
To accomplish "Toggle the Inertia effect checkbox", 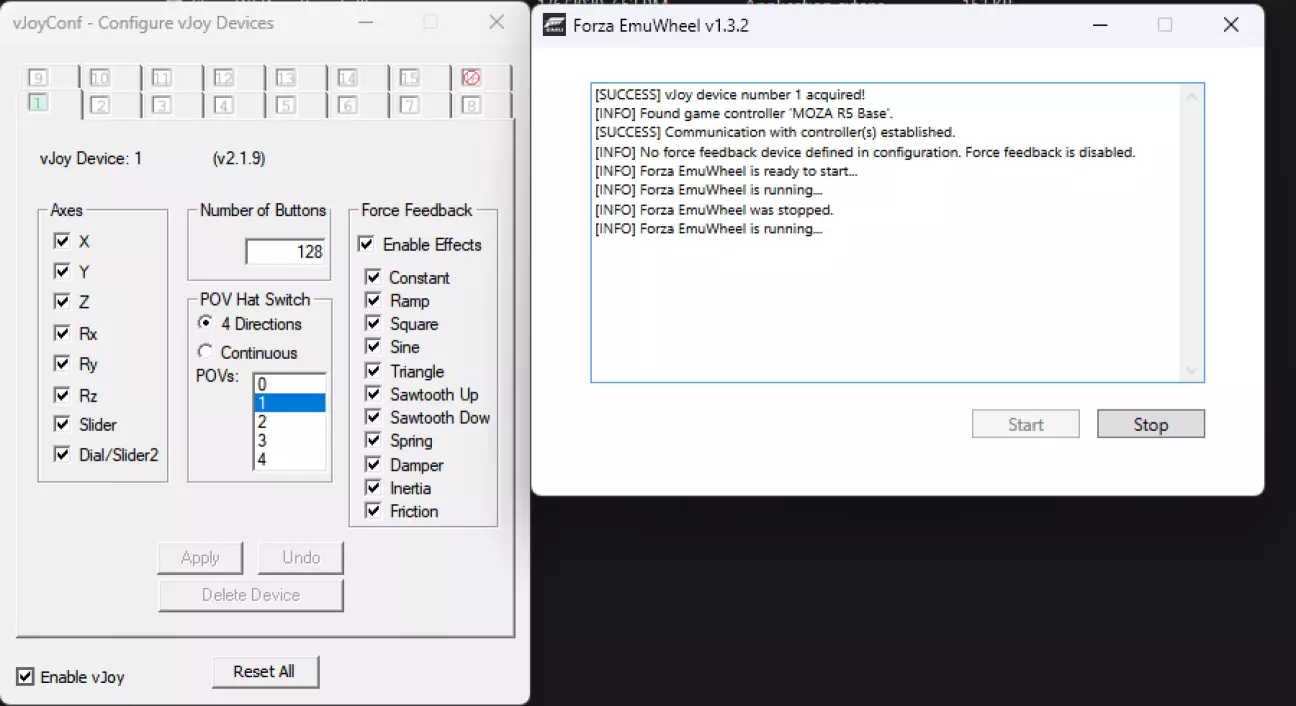I will point(373,488).
